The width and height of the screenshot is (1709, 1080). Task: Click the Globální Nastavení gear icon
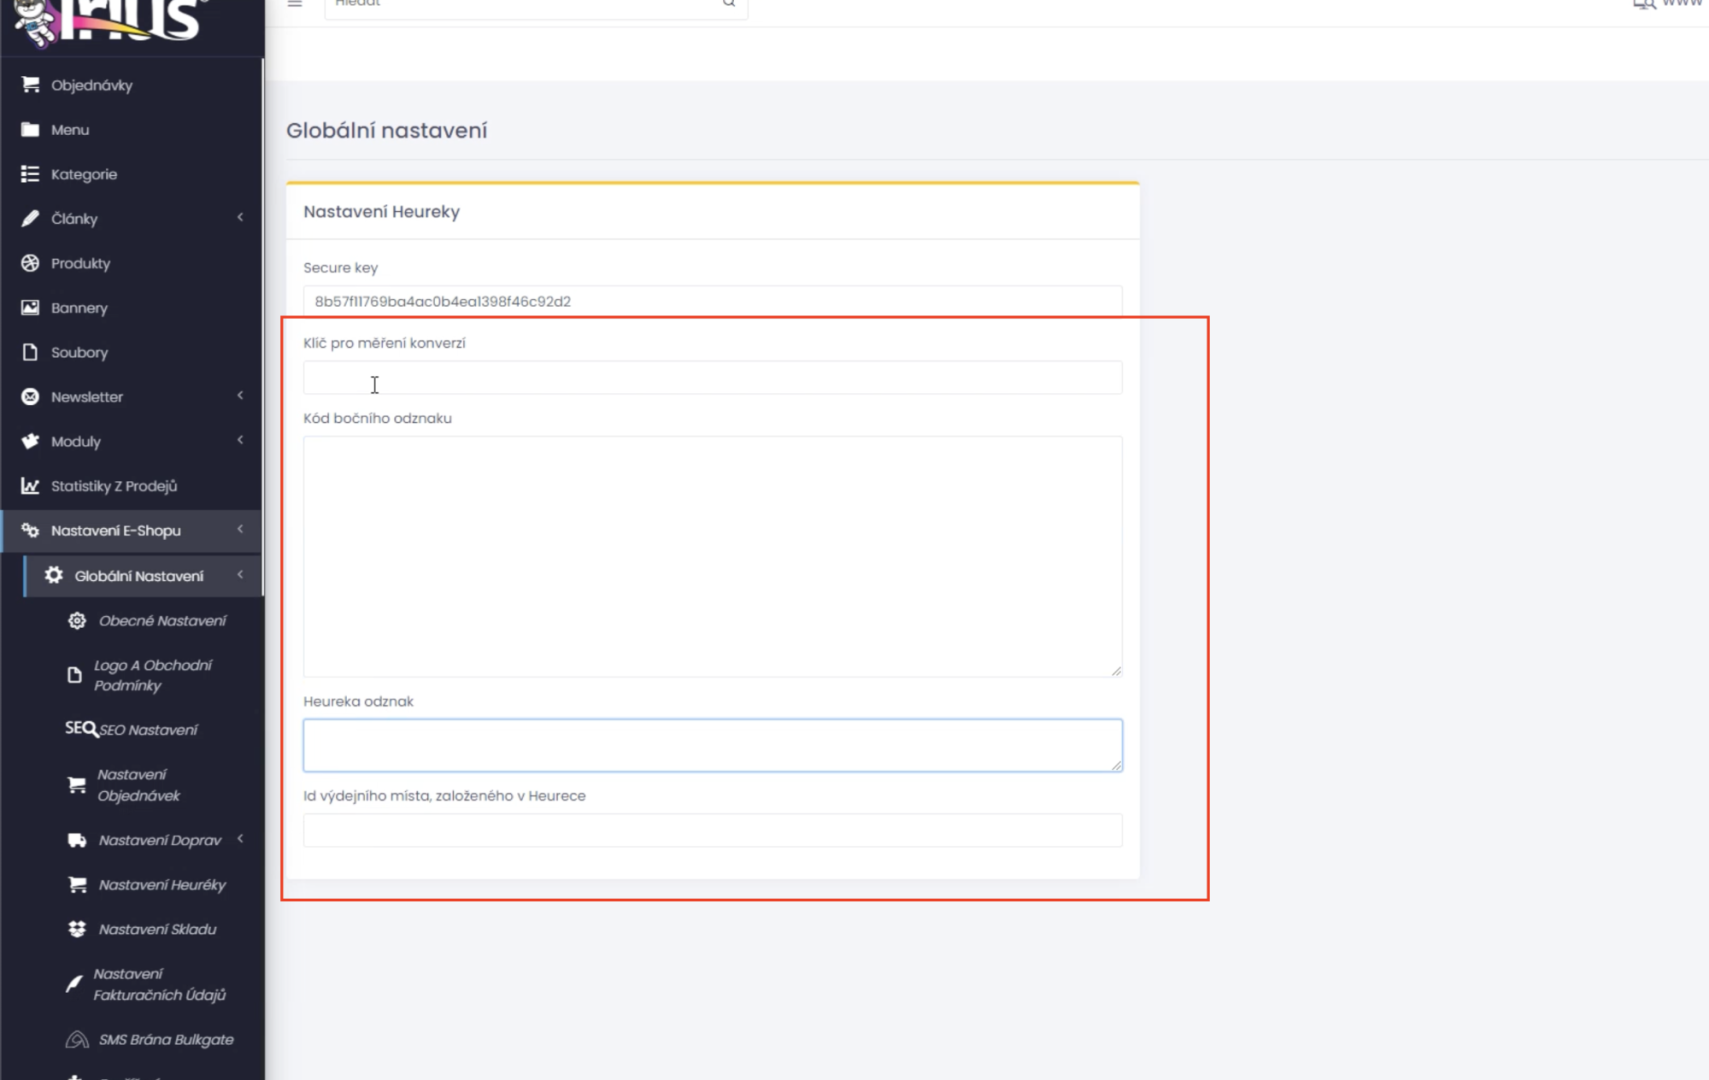(54, 575)
